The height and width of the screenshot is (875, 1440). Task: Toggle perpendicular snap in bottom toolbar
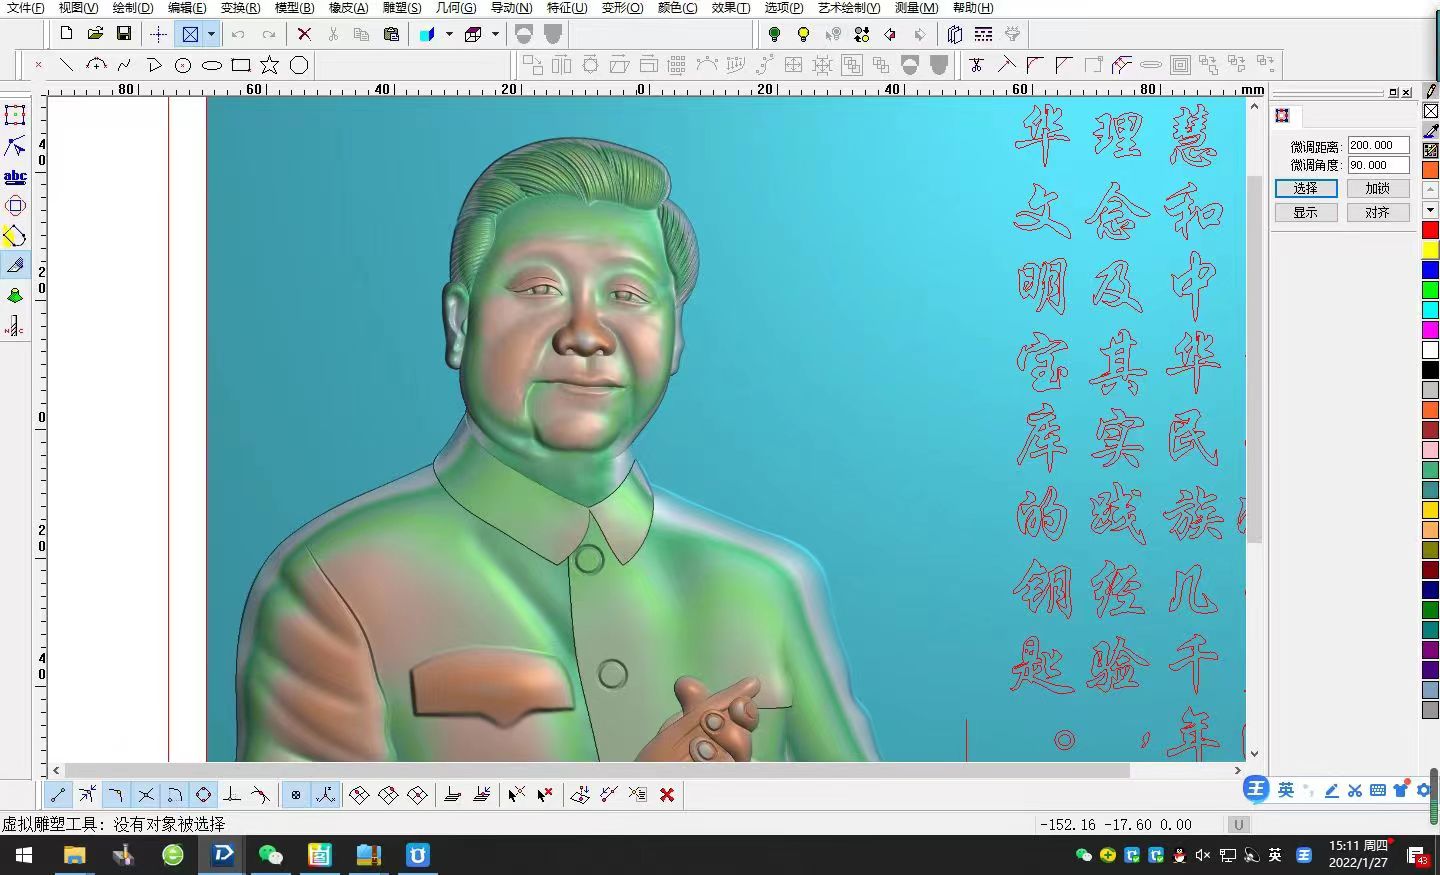tap(232, 795)
